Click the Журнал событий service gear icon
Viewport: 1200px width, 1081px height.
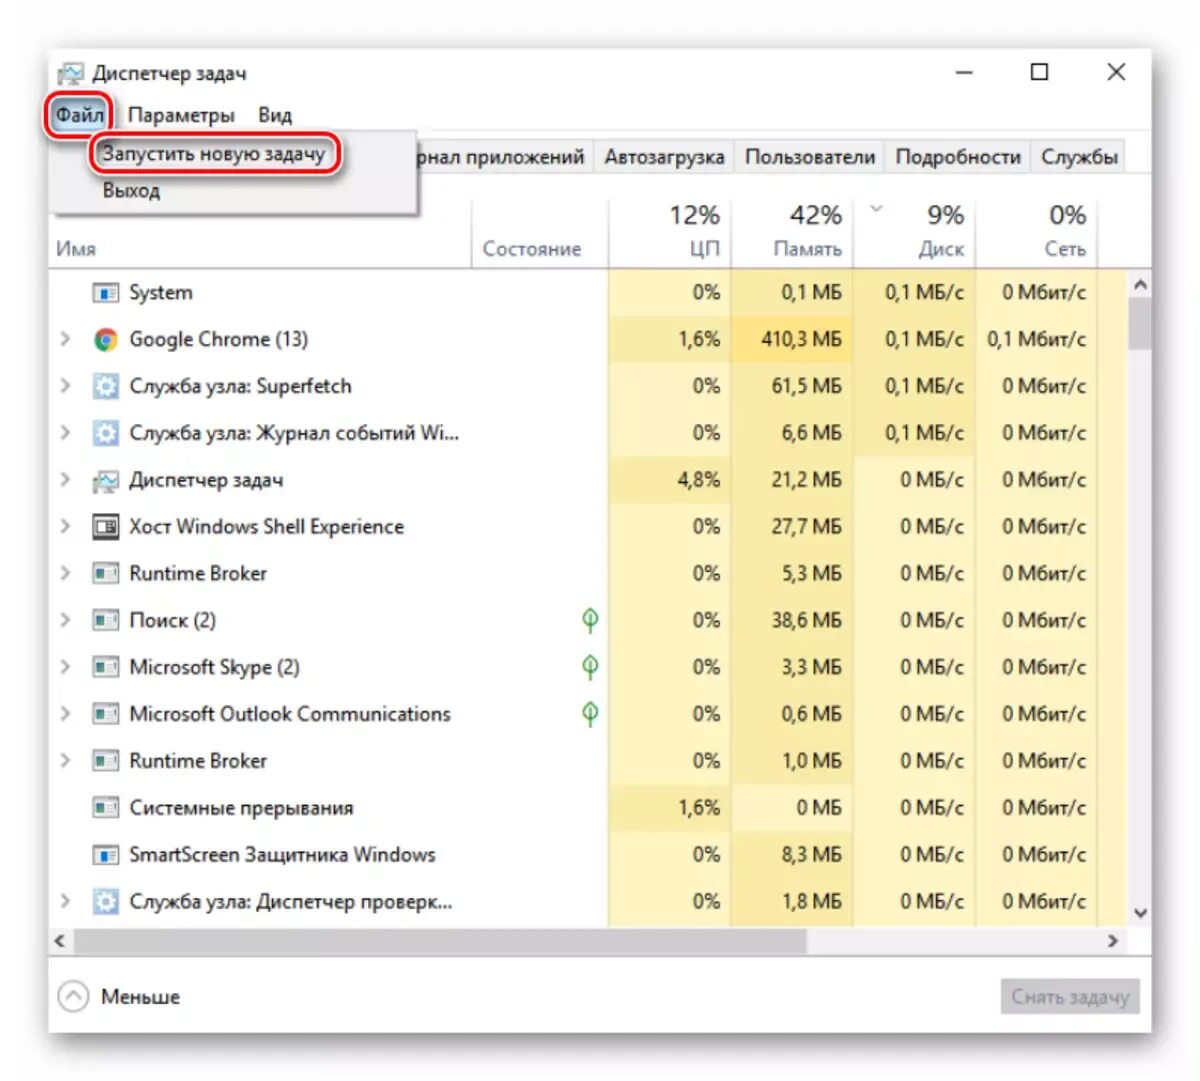click(105, 433)
